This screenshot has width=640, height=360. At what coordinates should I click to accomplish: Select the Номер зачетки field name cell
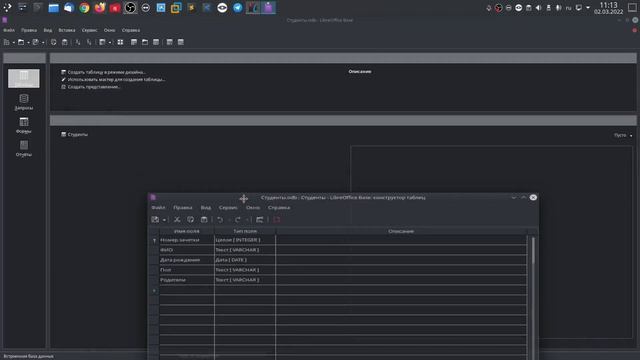tap(187, 240)
